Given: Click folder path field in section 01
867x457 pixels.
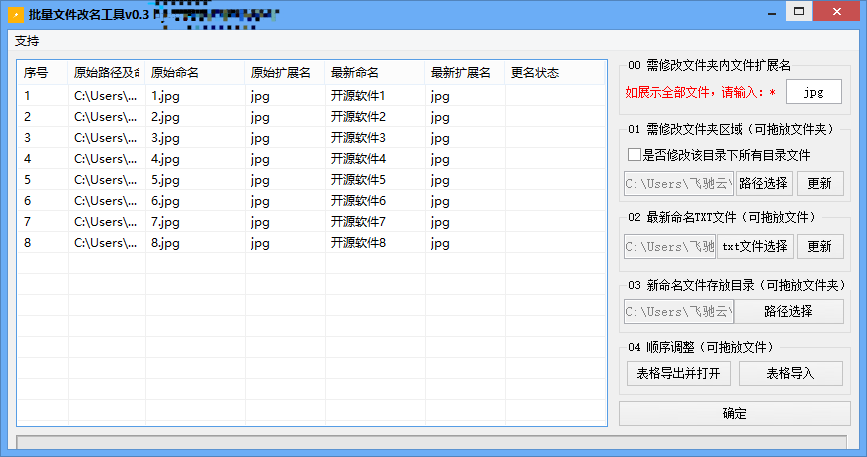Looking at the screenshot, I should pos(679,183).
